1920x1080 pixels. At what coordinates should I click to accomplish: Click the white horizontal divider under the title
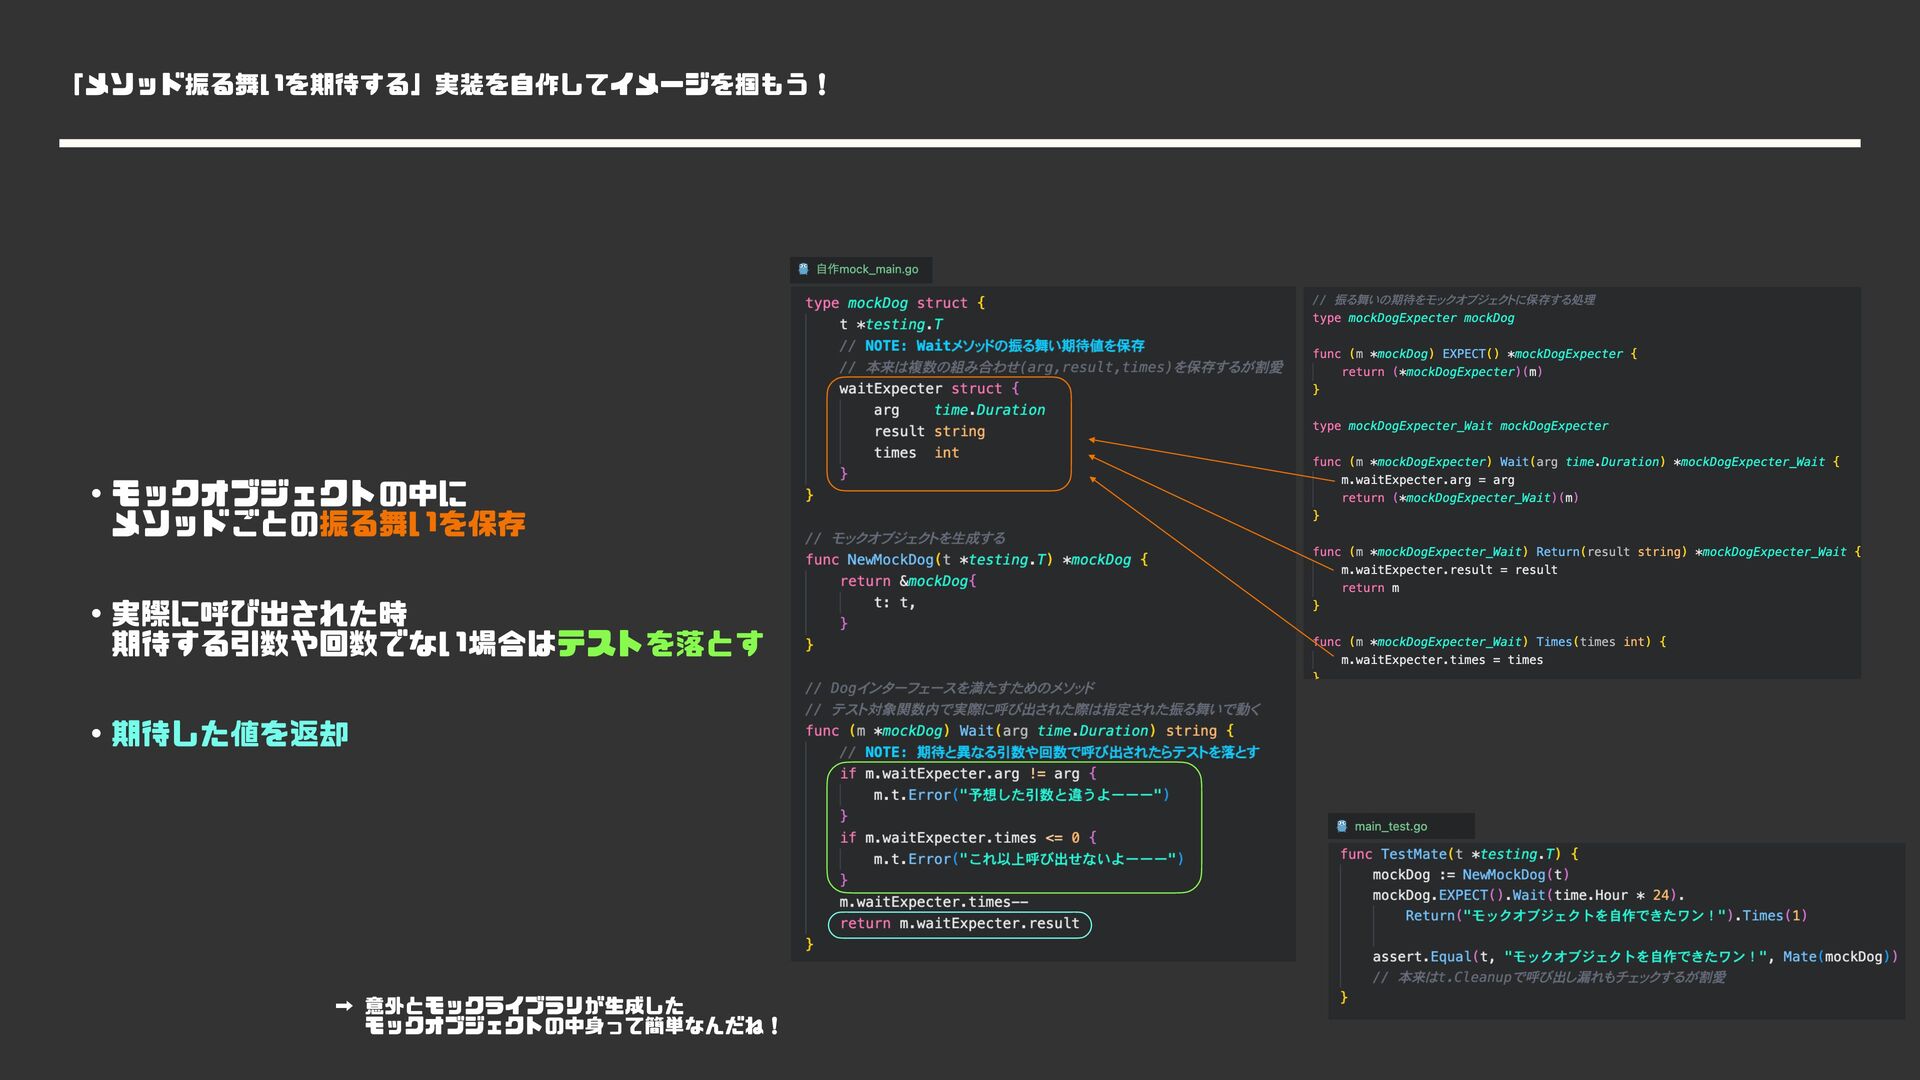pos(959,143)
